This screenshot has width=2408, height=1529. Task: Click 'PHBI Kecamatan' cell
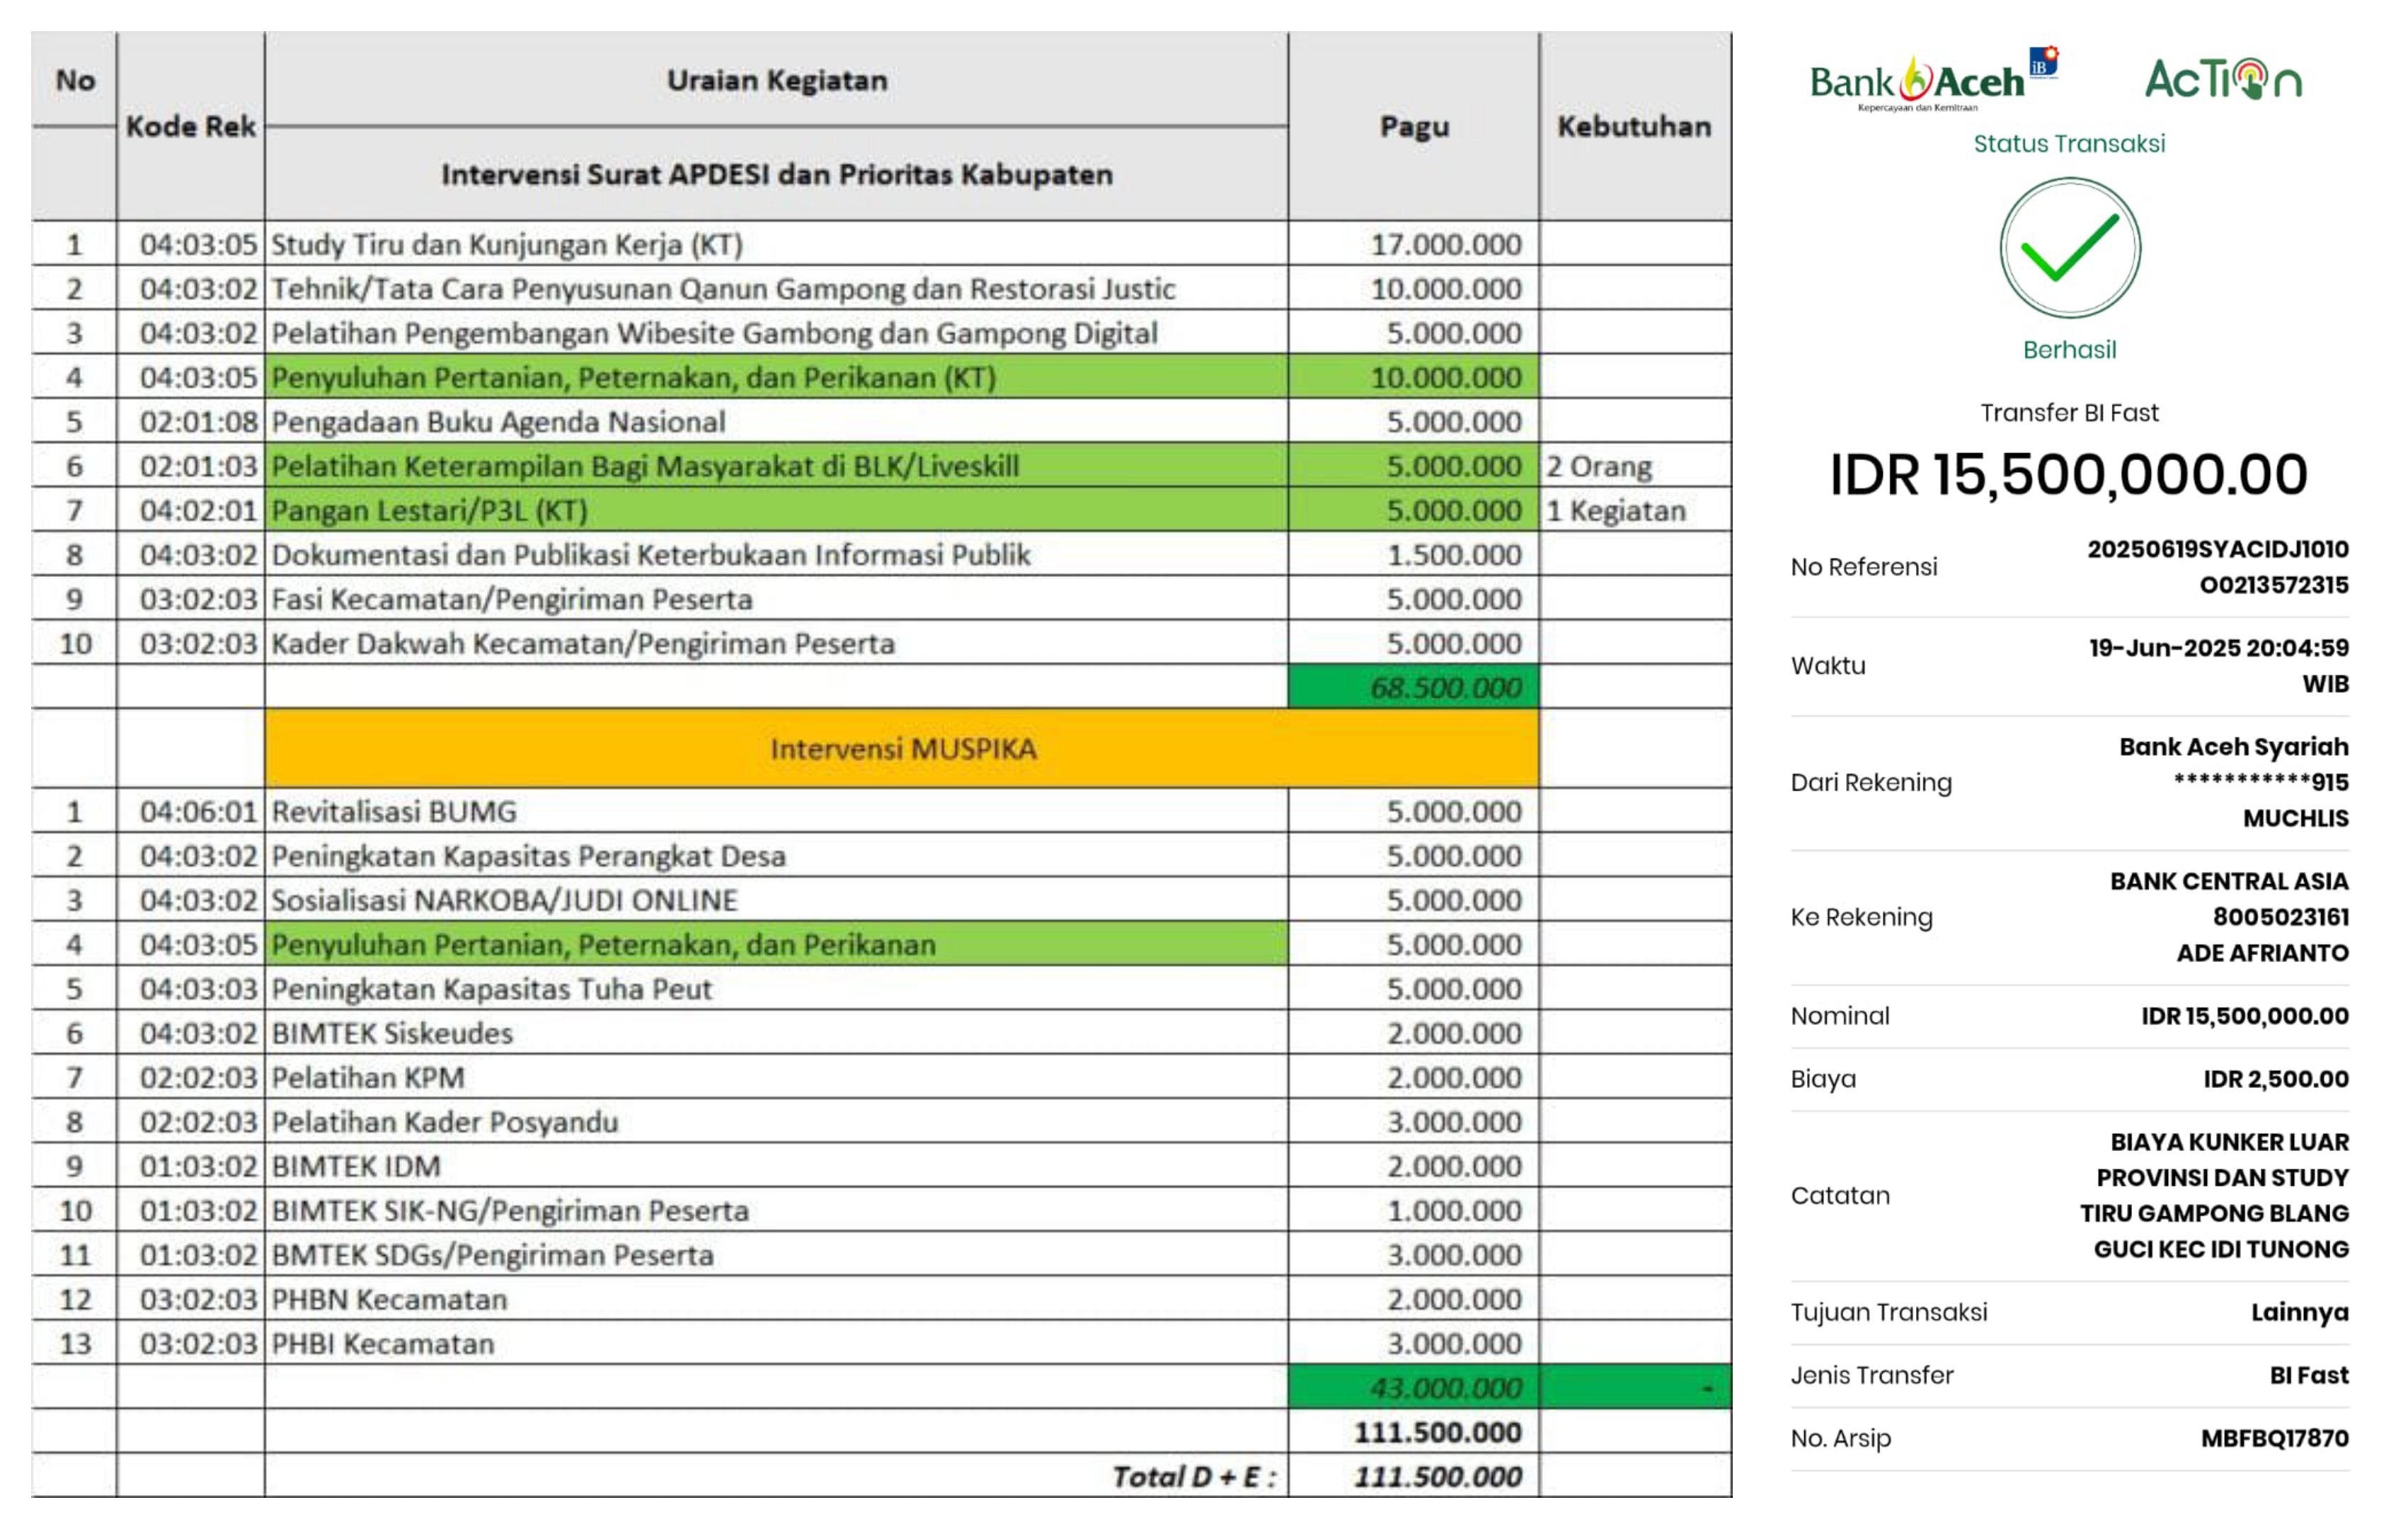click(776, 1343)
